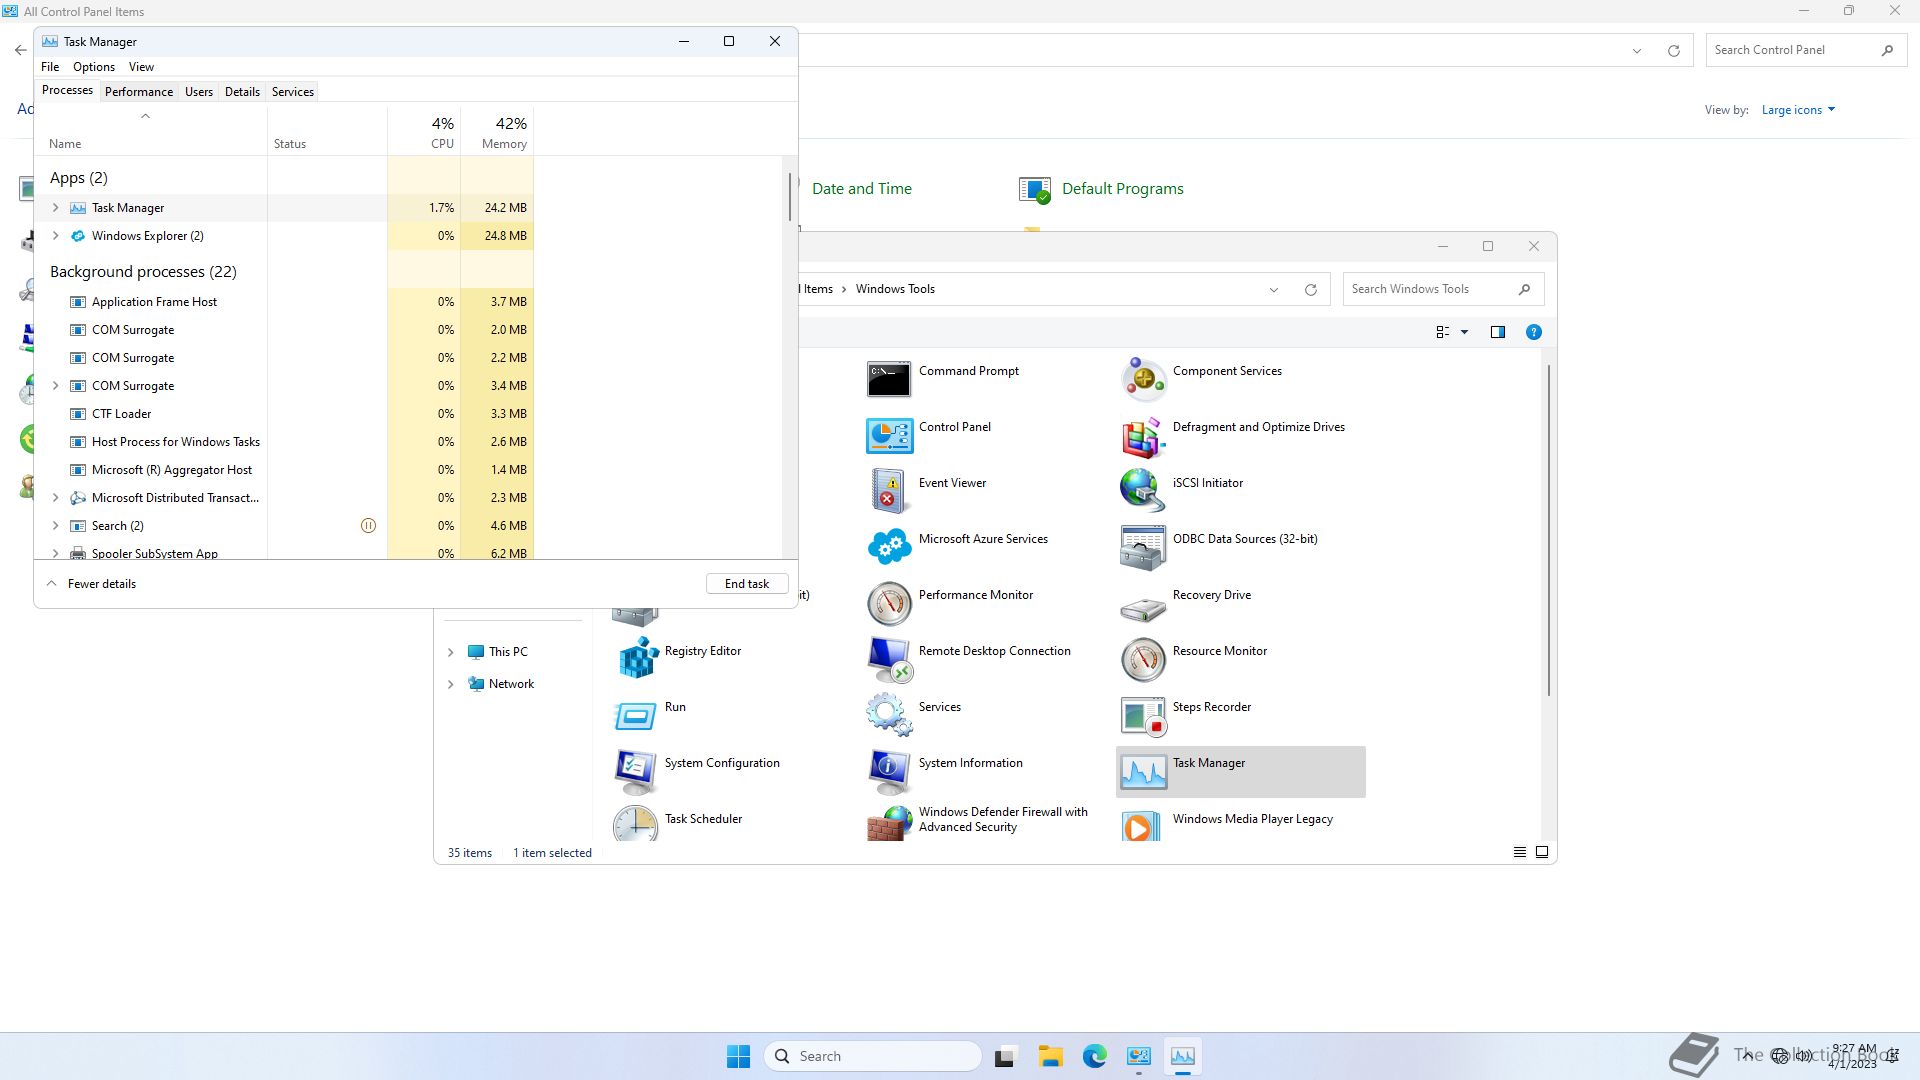
Task: Open Windows Tools address bar history dropdown
Action: [x=1273, y=290]
